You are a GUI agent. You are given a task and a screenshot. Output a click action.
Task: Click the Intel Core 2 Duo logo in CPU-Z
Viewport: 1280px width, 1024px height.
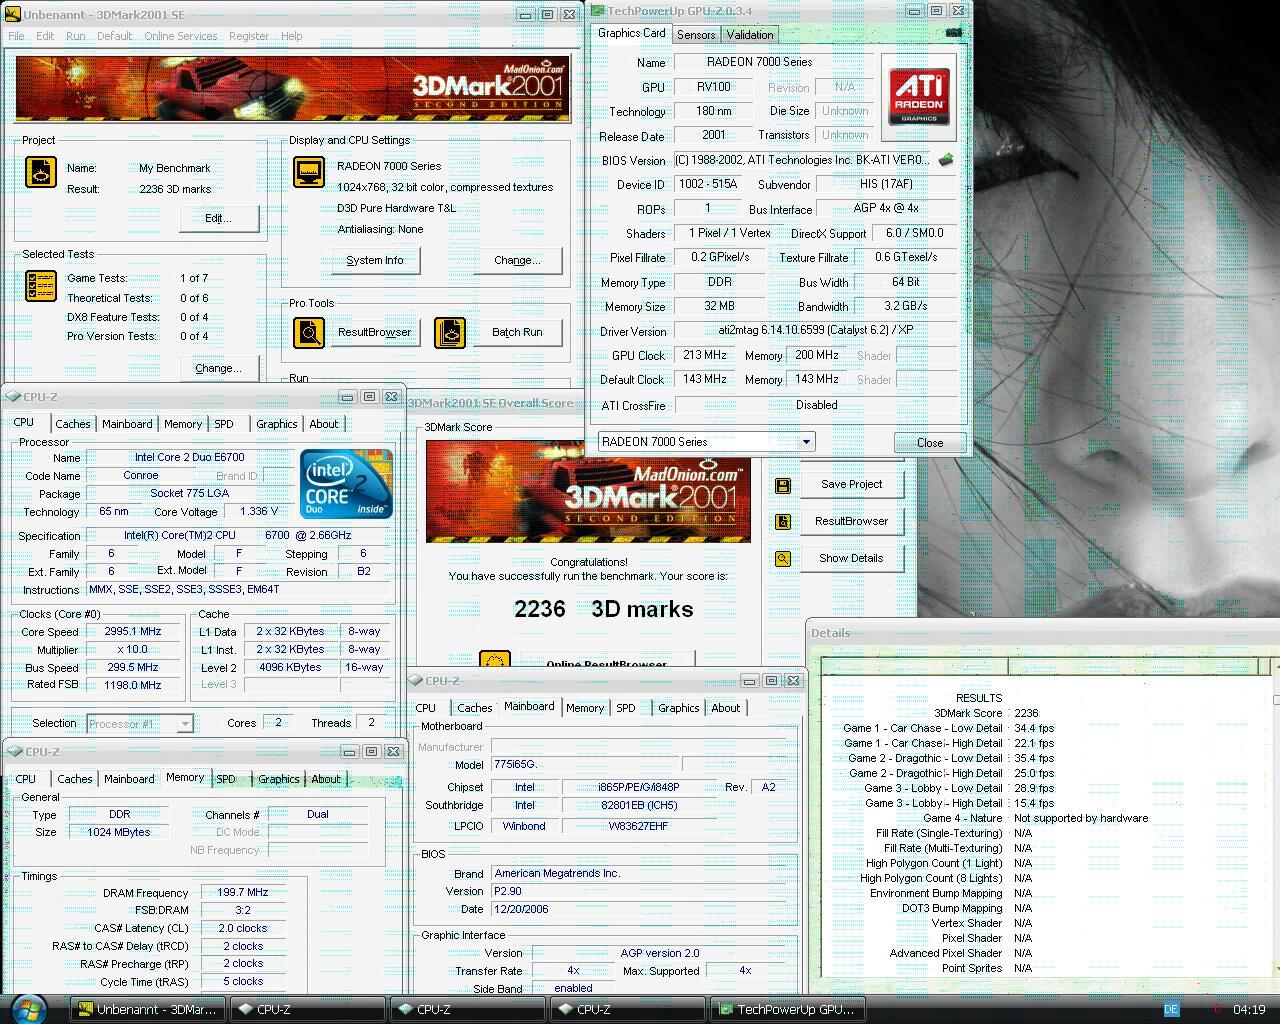point(346,484)
